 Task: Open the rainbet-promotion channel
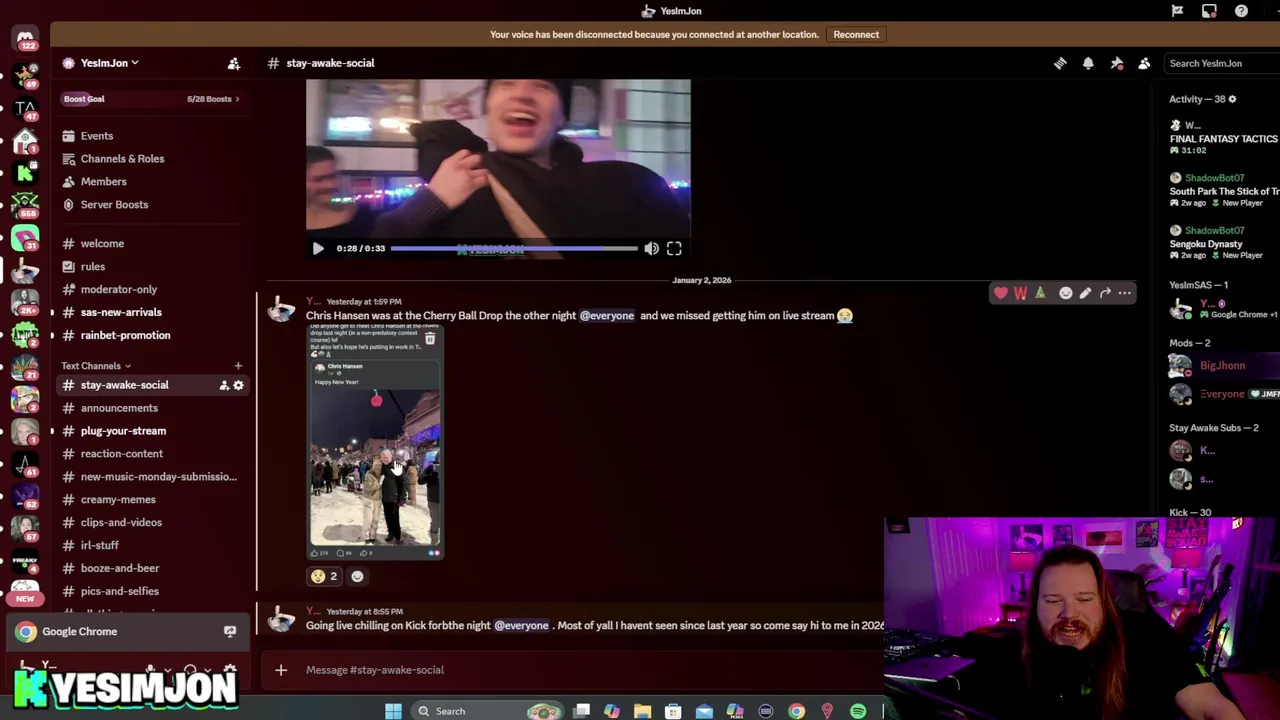point(125,336)
